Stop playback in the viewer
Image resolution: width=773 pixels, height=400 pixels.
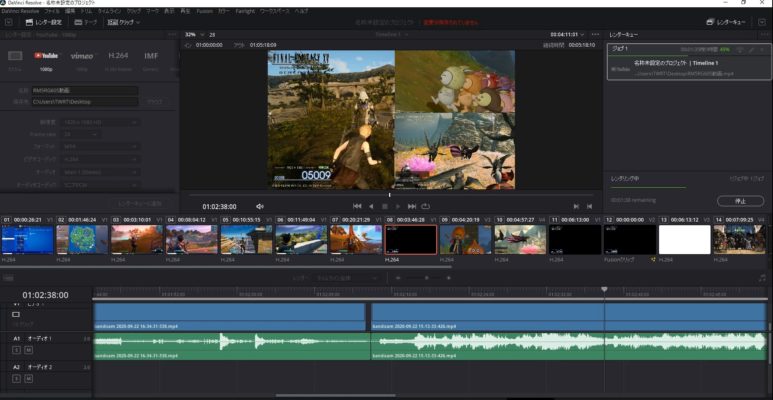pyautogui.click(x=385, y=206)
